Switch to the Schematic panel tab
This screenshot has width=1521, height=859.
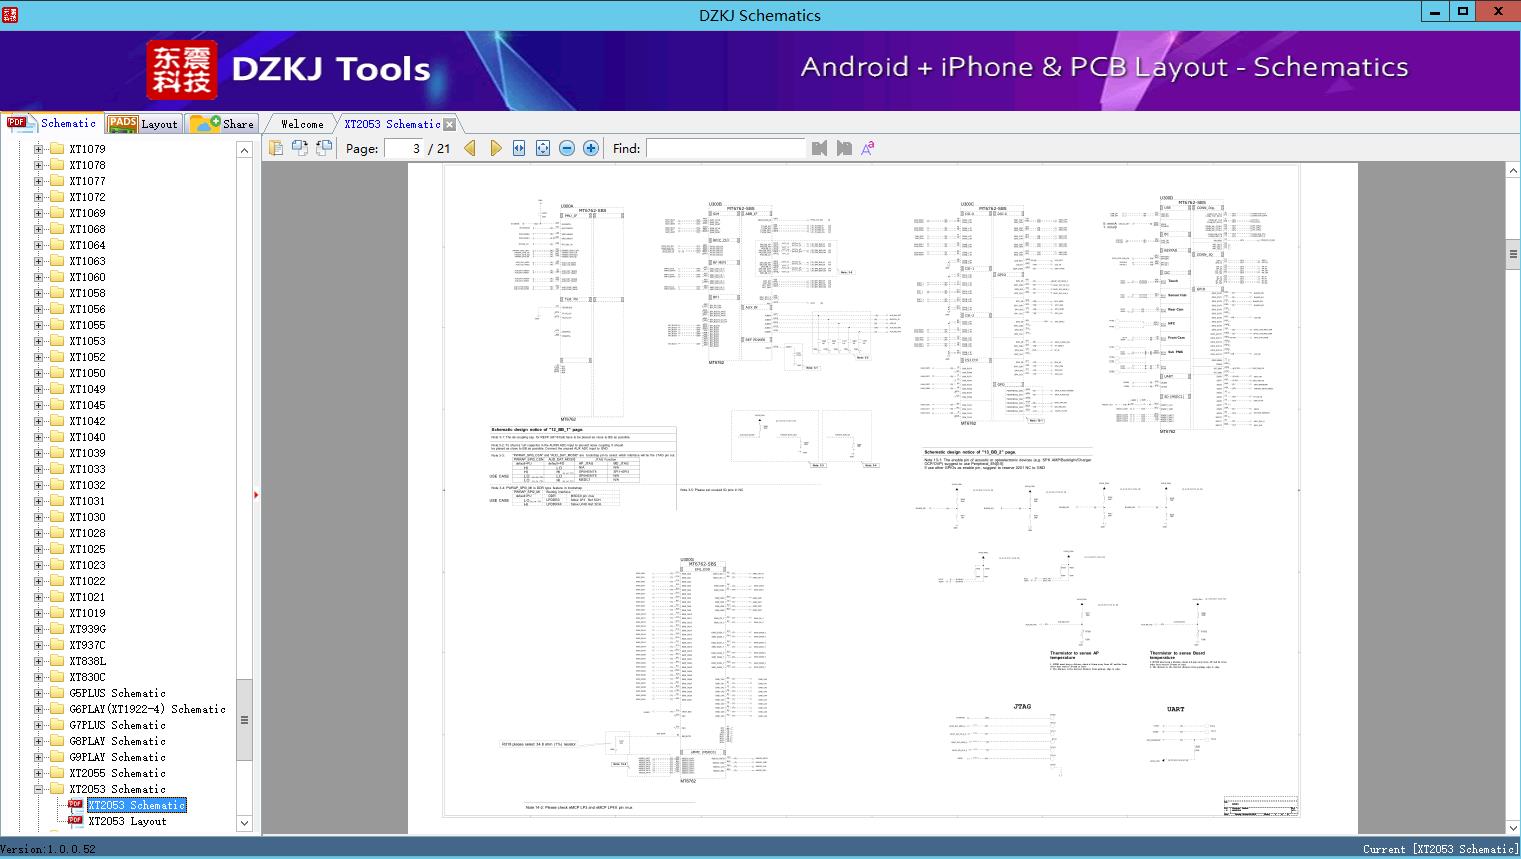[52, 123]
